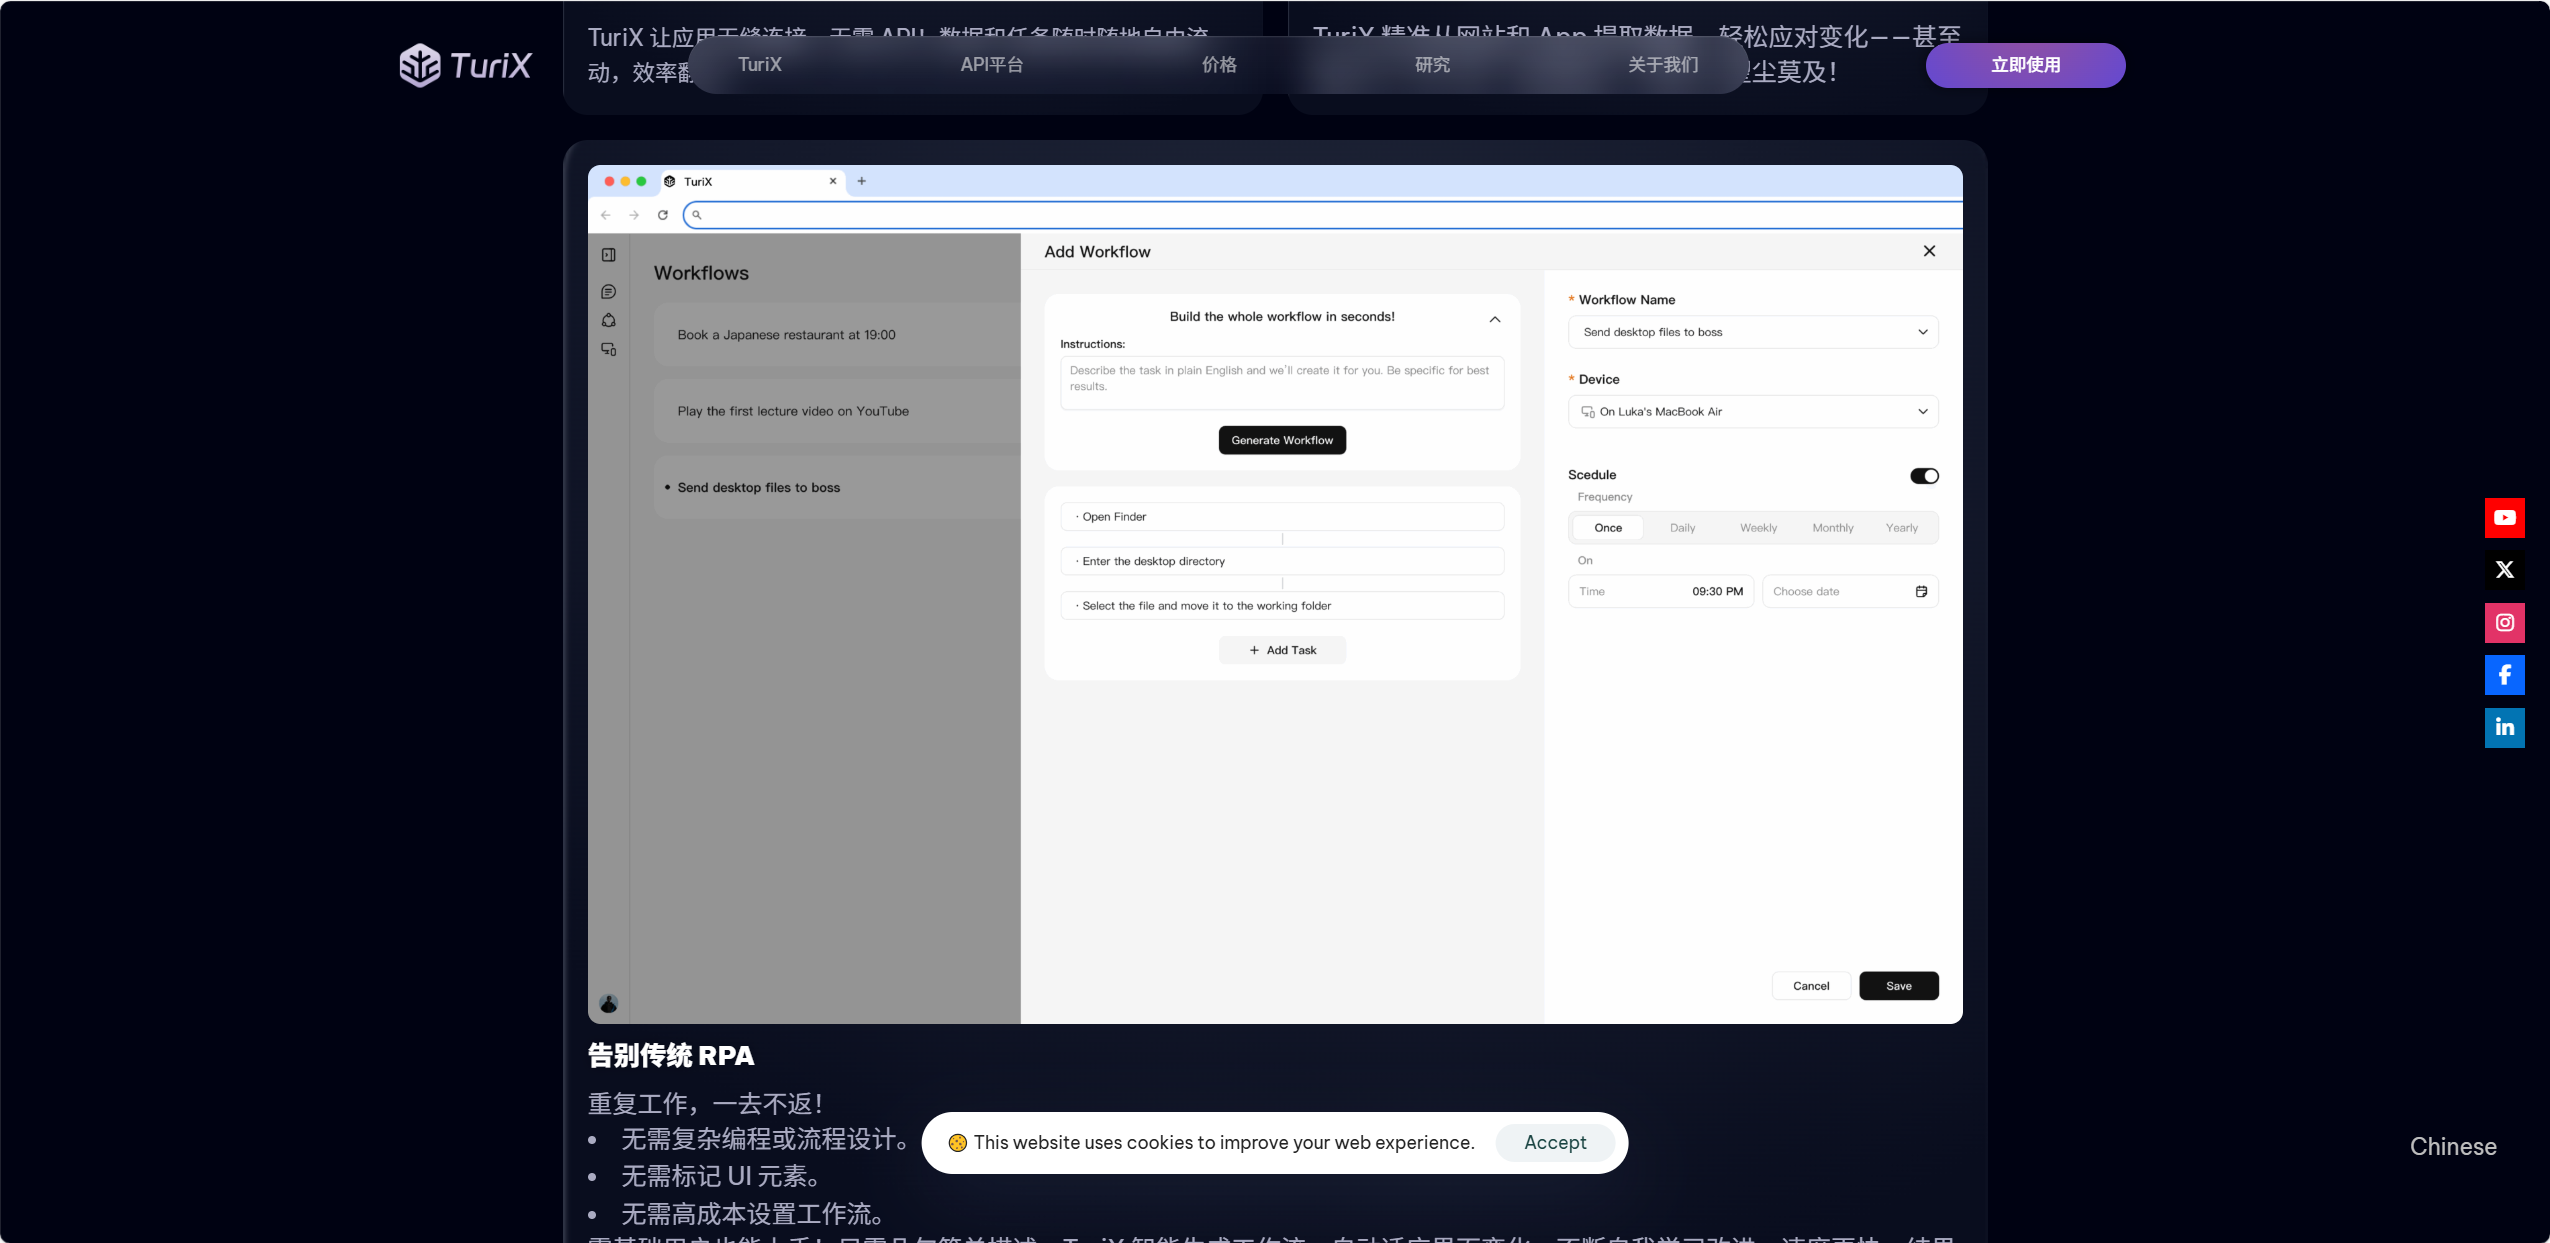Select the move file to working folder task
Screen dimensions: 2550x1243
tap(1282, 606)
